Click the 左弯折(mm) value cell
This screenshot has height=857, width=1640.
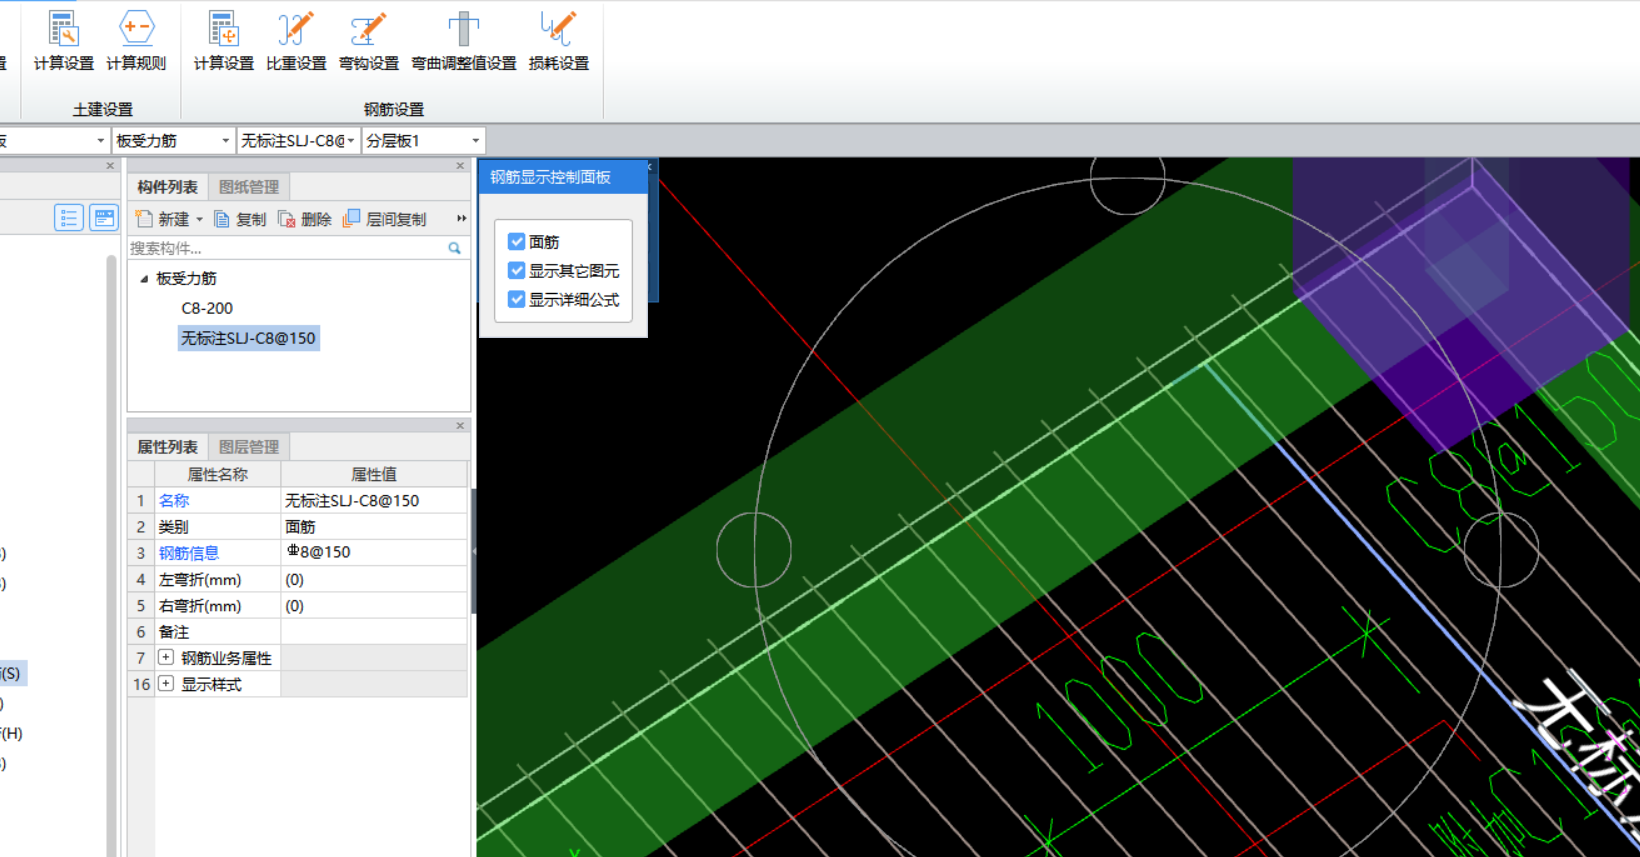click(374, 579)
